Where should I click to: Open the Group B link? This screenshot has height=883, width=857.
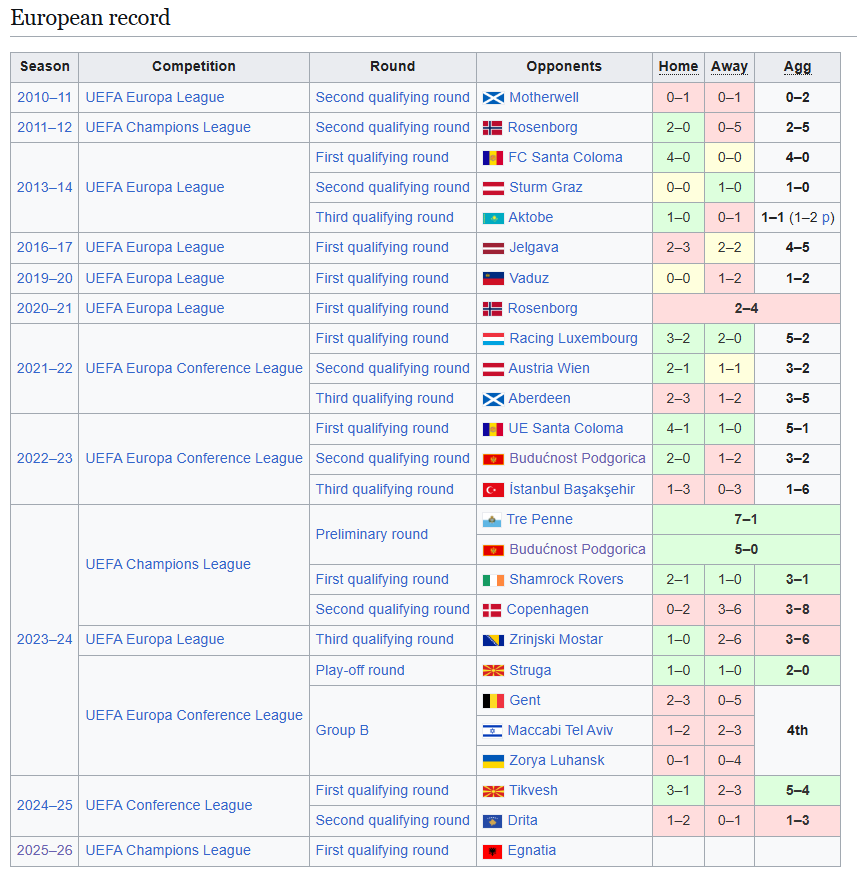[342, 730]
